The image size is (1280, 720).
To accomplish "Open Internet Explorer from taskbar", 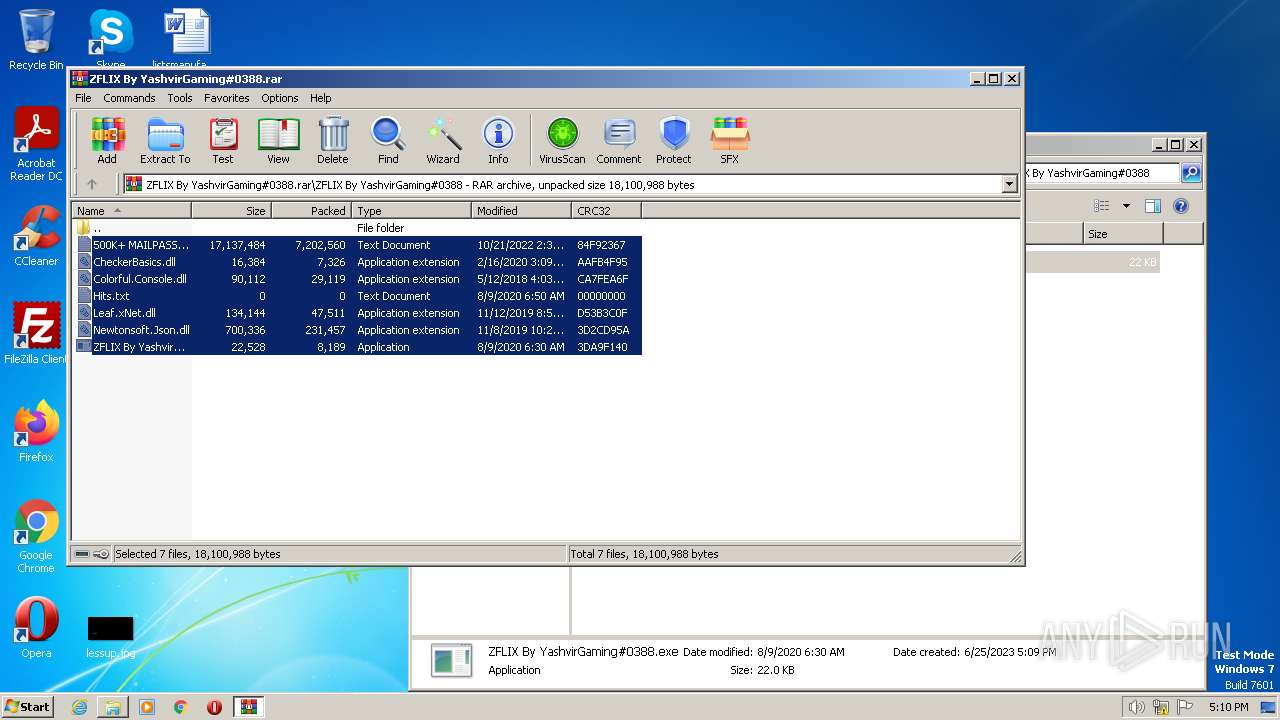I will (79, 707).
